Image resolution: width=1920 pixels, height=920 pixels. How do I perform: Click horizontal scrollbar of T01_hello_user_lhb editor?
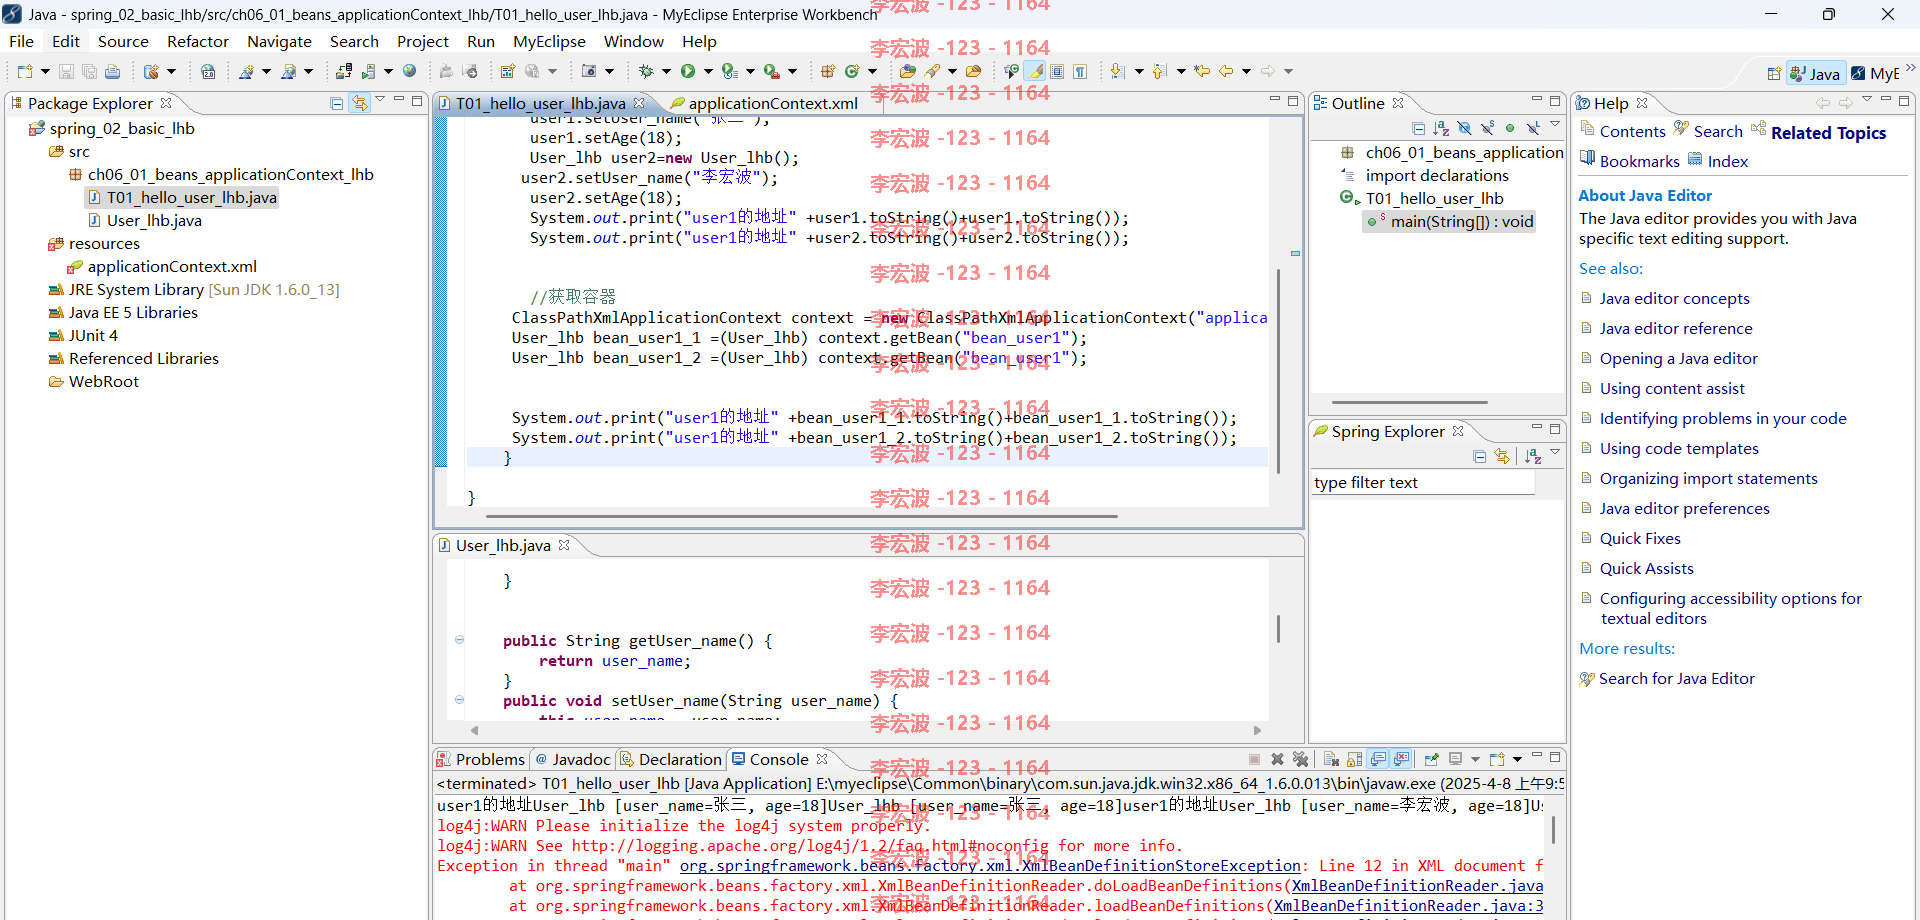801,517
